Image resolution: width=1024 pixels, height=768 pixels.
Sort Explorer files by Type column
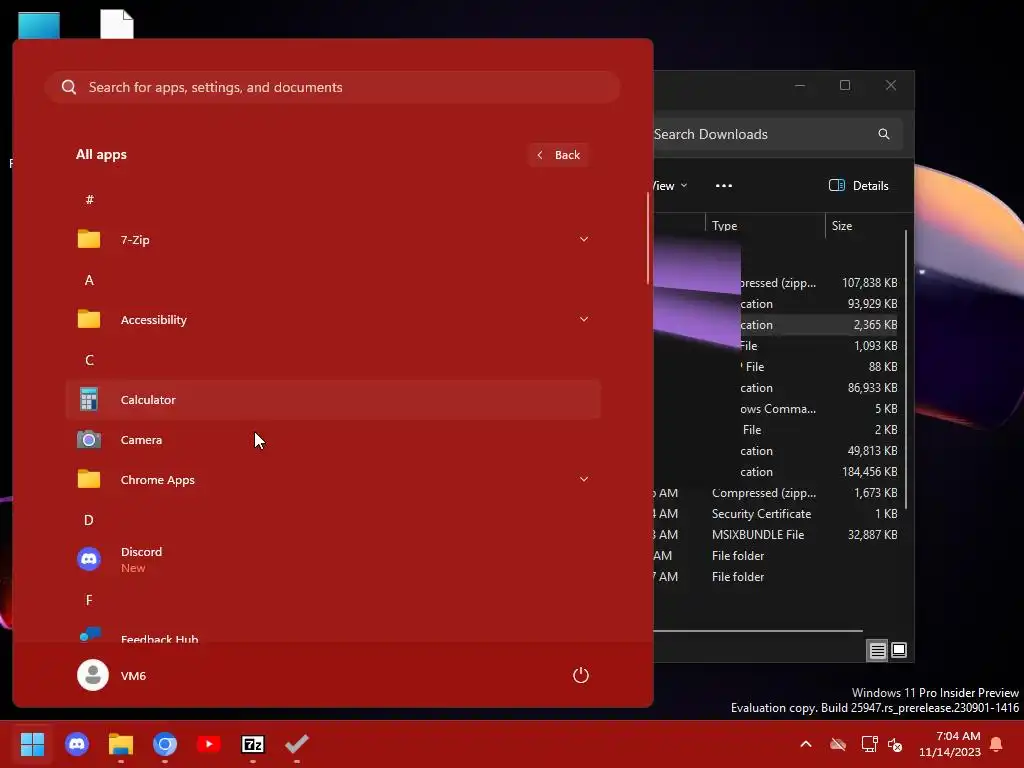[x=765, y=225]
